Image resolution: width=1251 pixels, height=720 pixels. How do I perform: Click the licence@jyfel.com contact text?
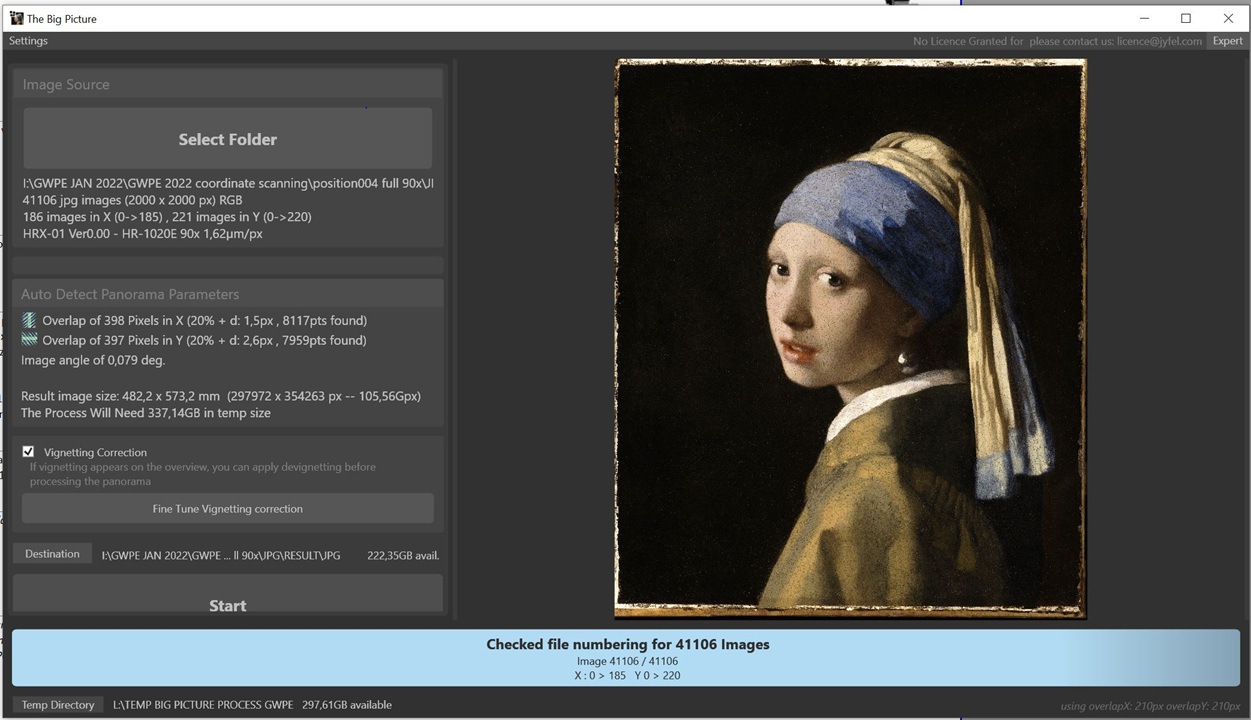(1159, 42)
